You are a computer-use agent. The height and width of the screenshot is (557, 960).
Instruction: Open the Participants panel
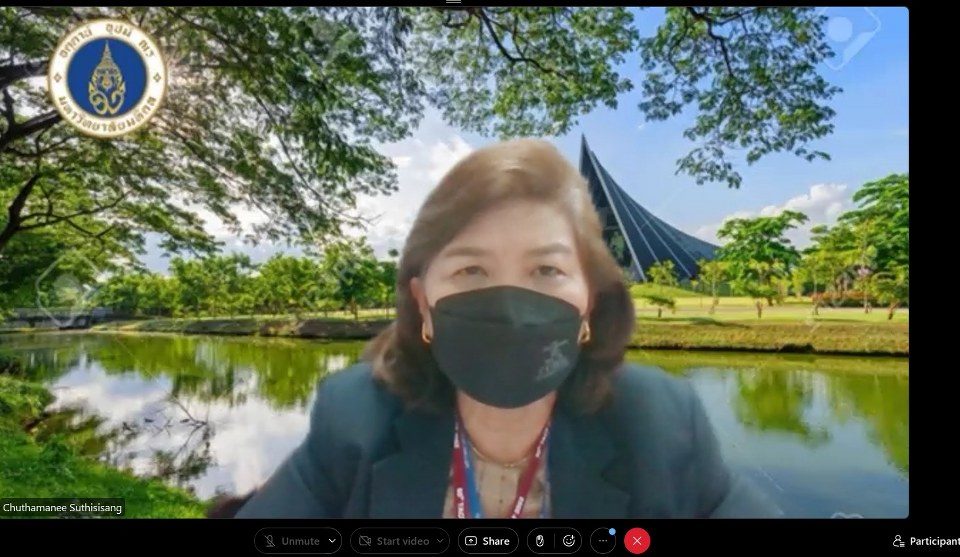(925, 541)
